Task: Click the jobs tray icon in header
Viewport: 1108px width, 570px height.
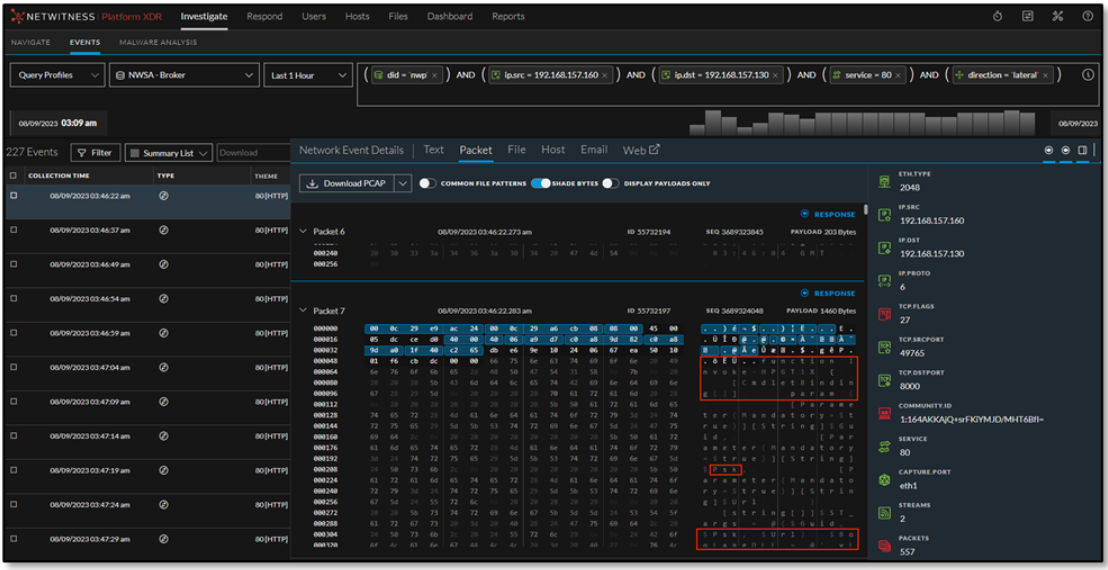Action: point(1027,16)
